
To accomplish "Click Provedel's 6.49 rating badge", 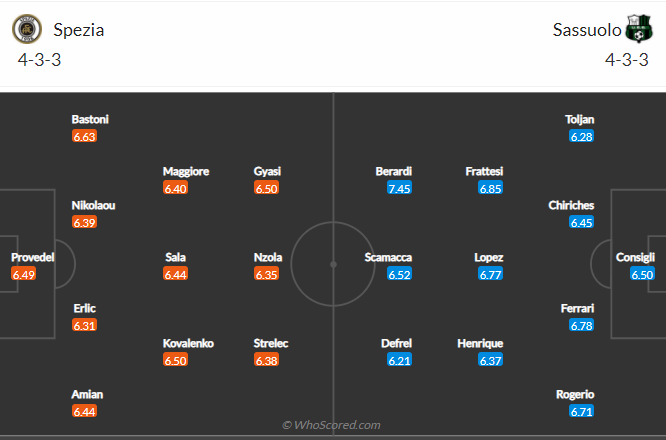I will click(23, 274).
